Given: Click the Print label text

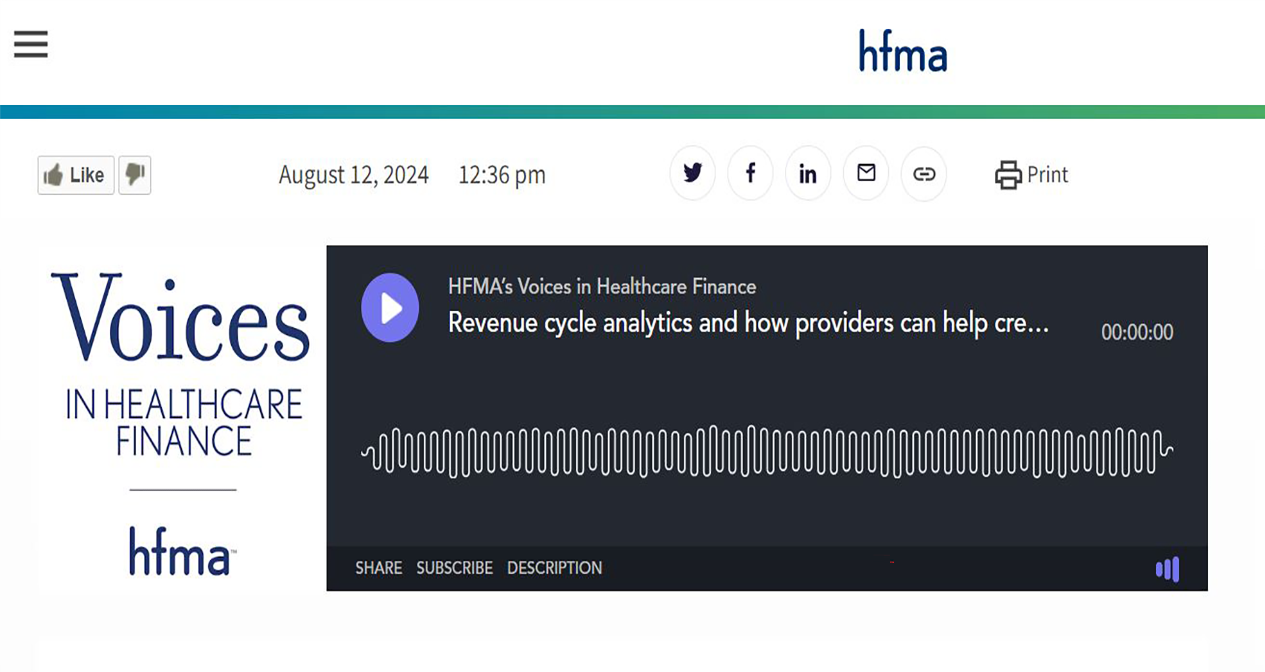Looking at the screenshot, I should tap(1046, 174).
